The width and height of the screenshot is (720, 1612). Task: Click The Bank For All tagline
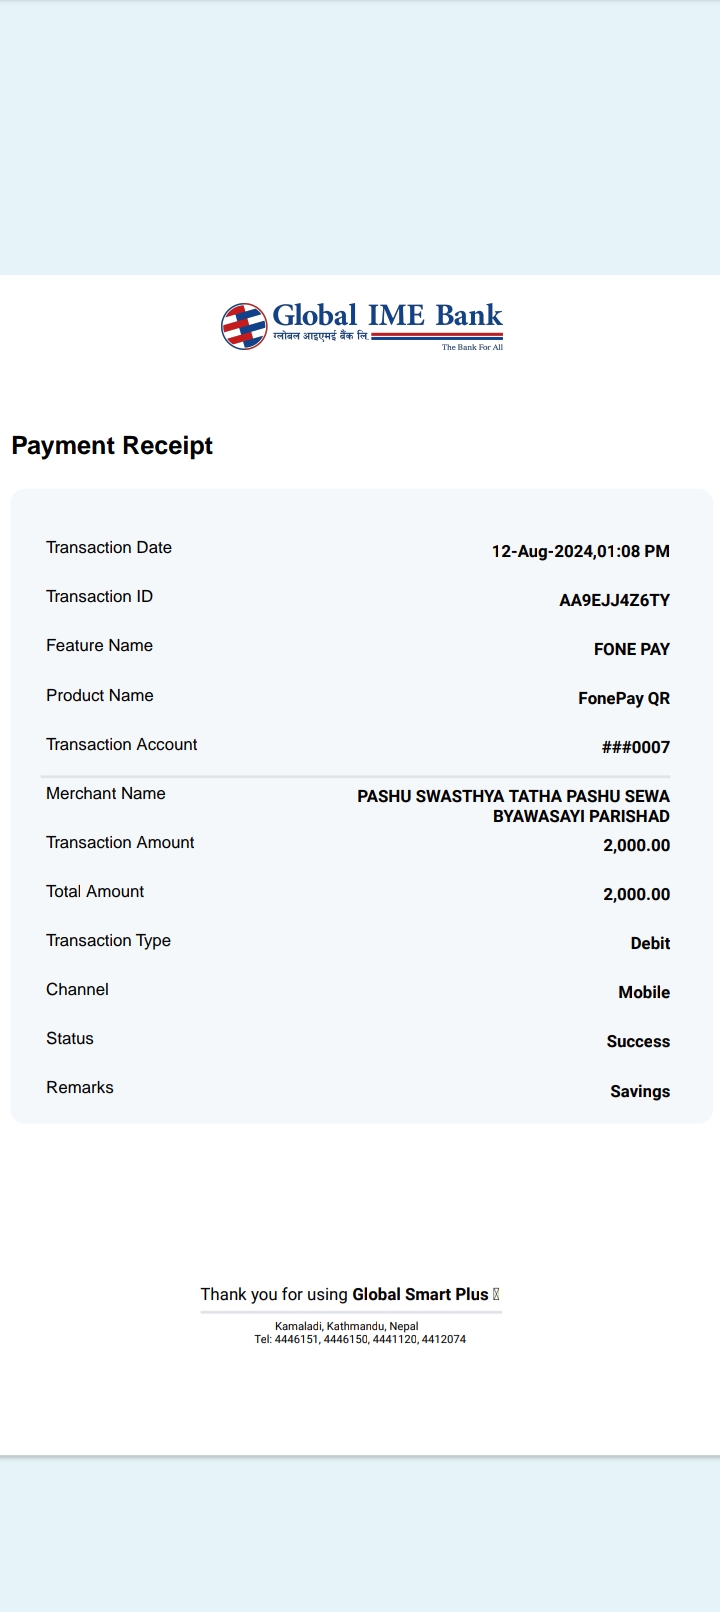[472, 347]
